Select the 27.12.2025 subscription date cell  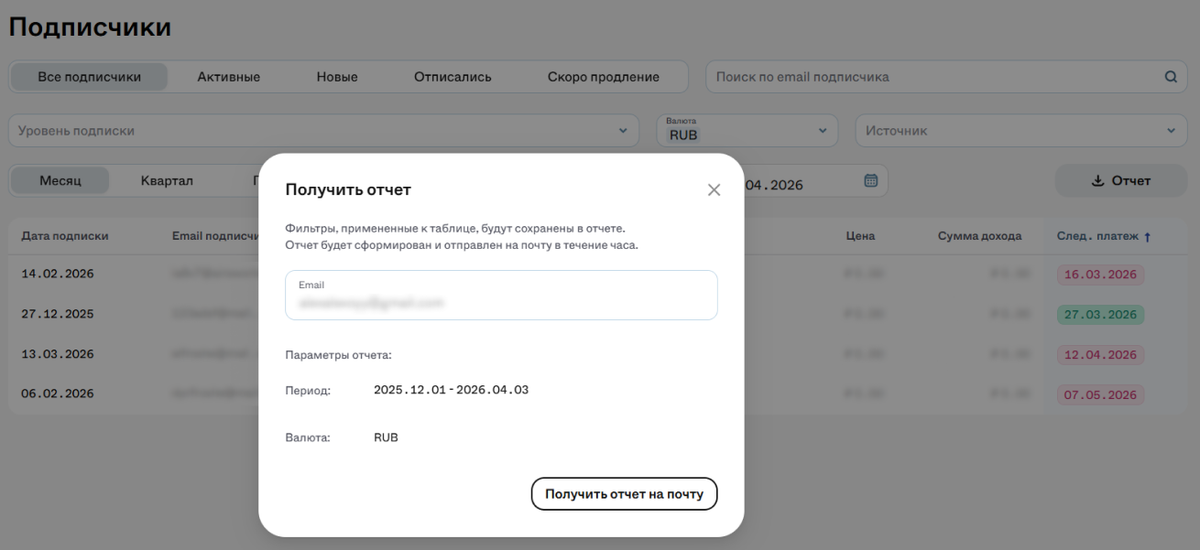click(x=57, y=314)
